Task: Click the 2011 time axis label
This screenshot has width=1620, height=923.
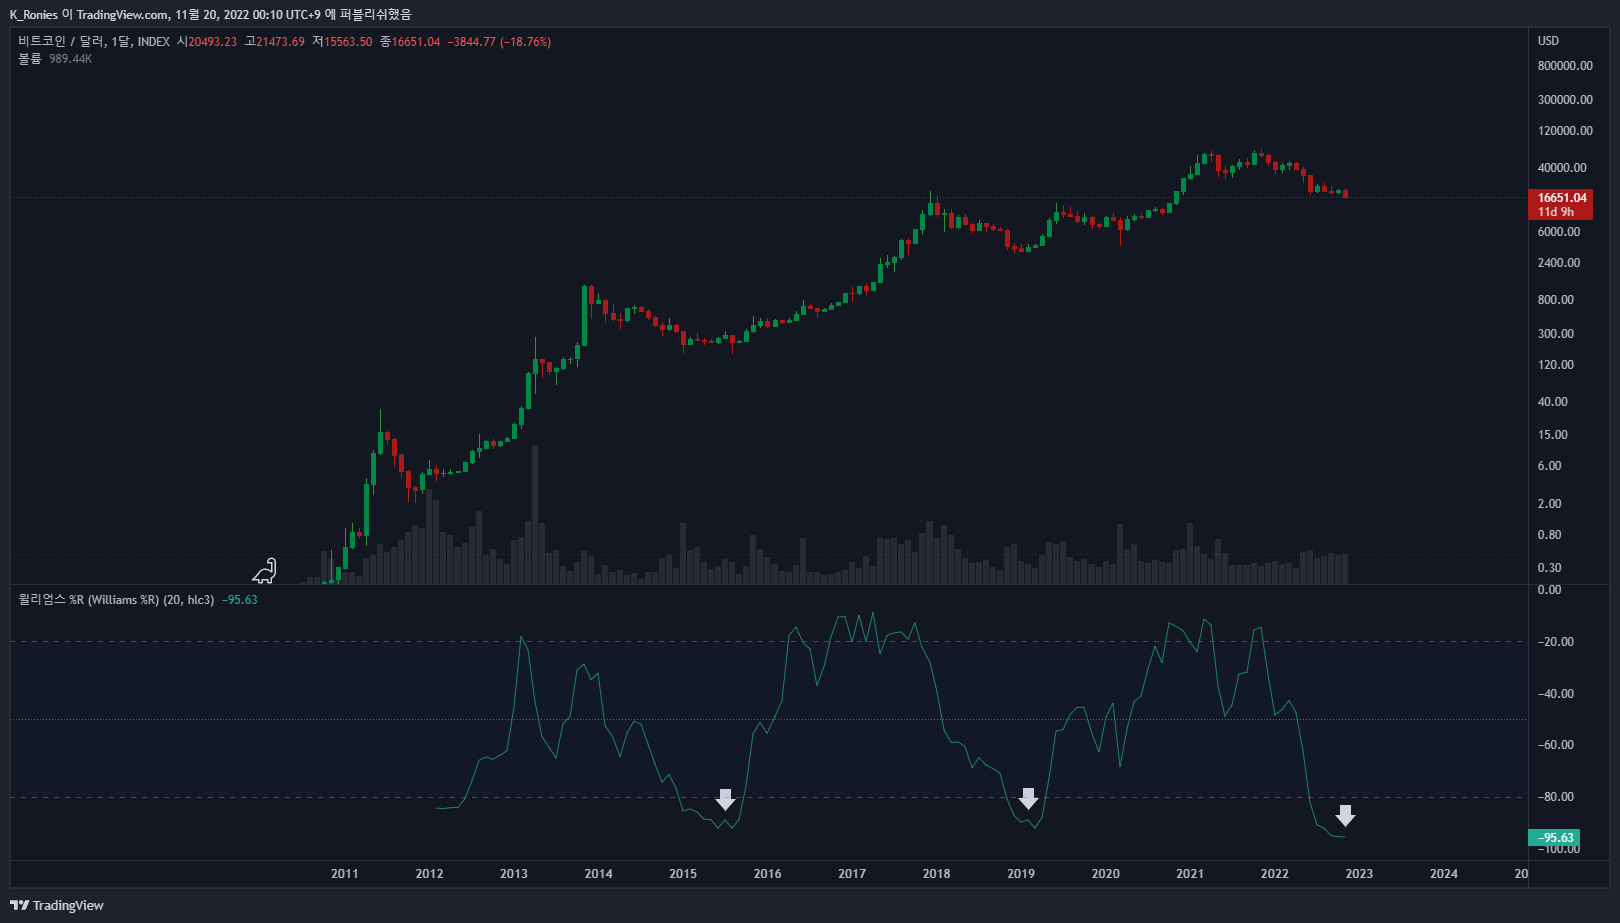Action: pyautogui.click(x=345, y=874)
